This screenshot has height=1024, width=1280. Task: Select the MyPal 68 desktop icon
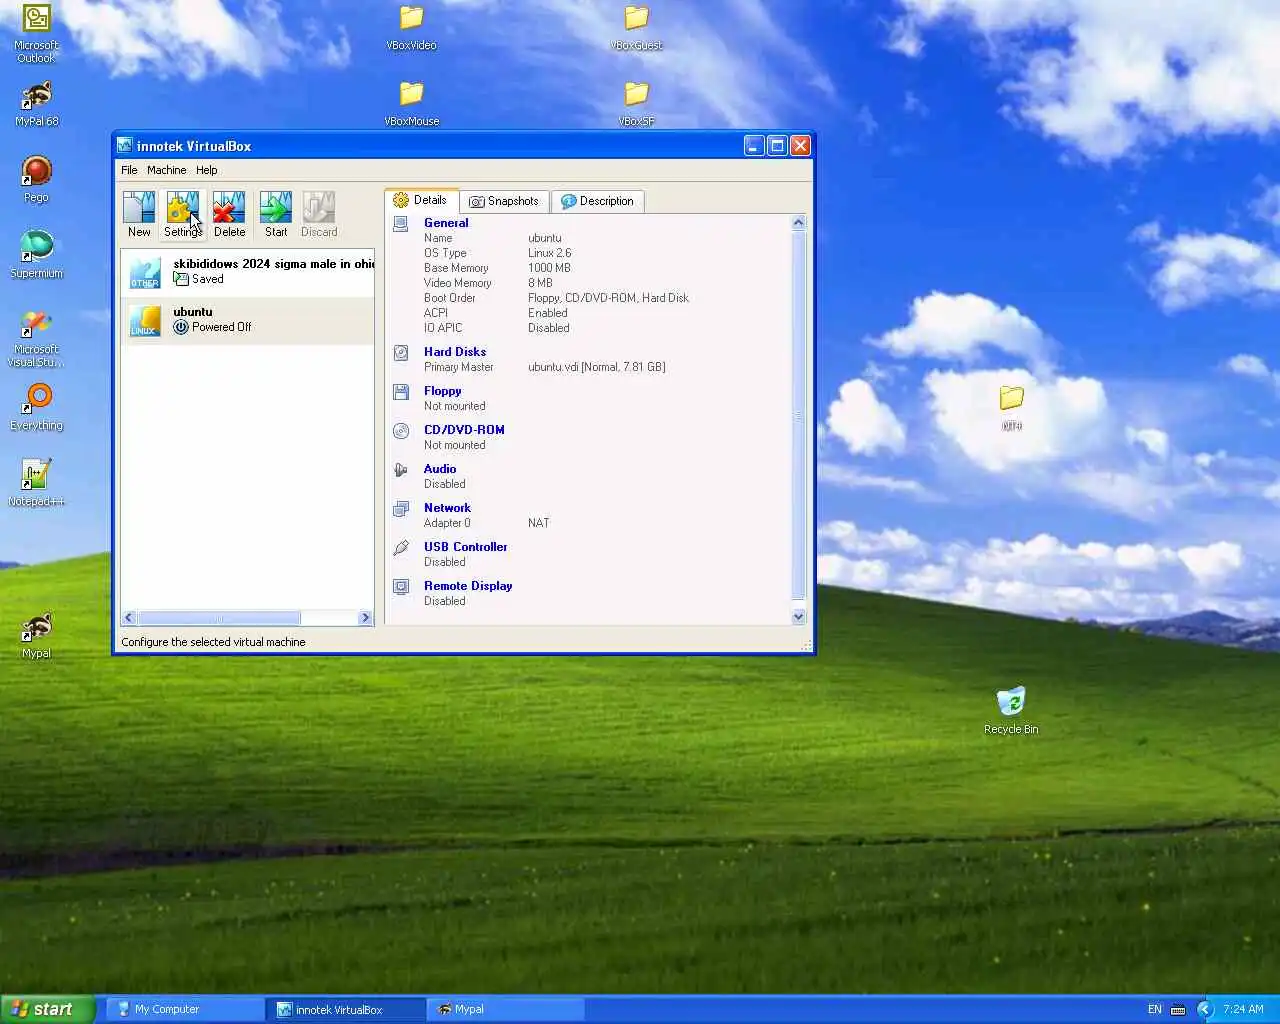(36, 104)
